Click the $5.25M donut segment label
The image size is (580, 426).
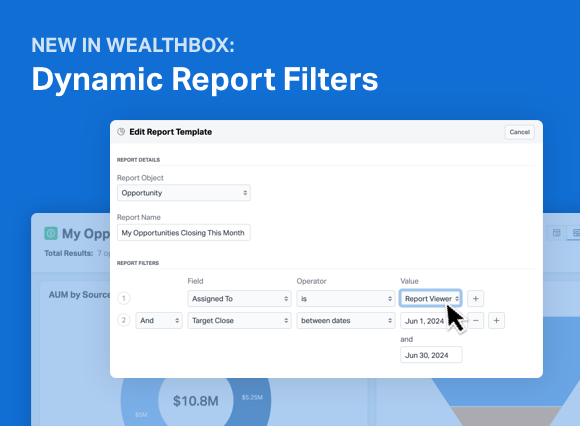tap(252, 398)
